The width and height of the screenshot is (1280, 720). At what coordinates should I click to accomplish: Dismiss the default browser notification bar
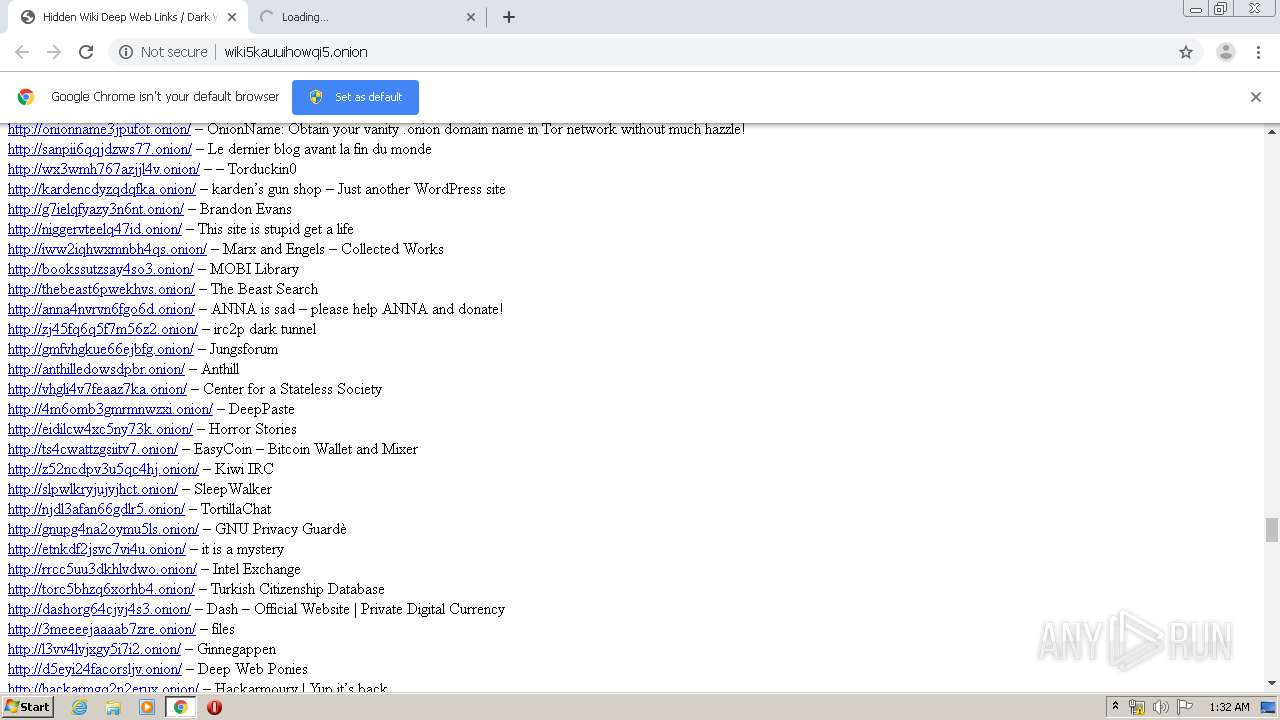[x=1256, y=97]
